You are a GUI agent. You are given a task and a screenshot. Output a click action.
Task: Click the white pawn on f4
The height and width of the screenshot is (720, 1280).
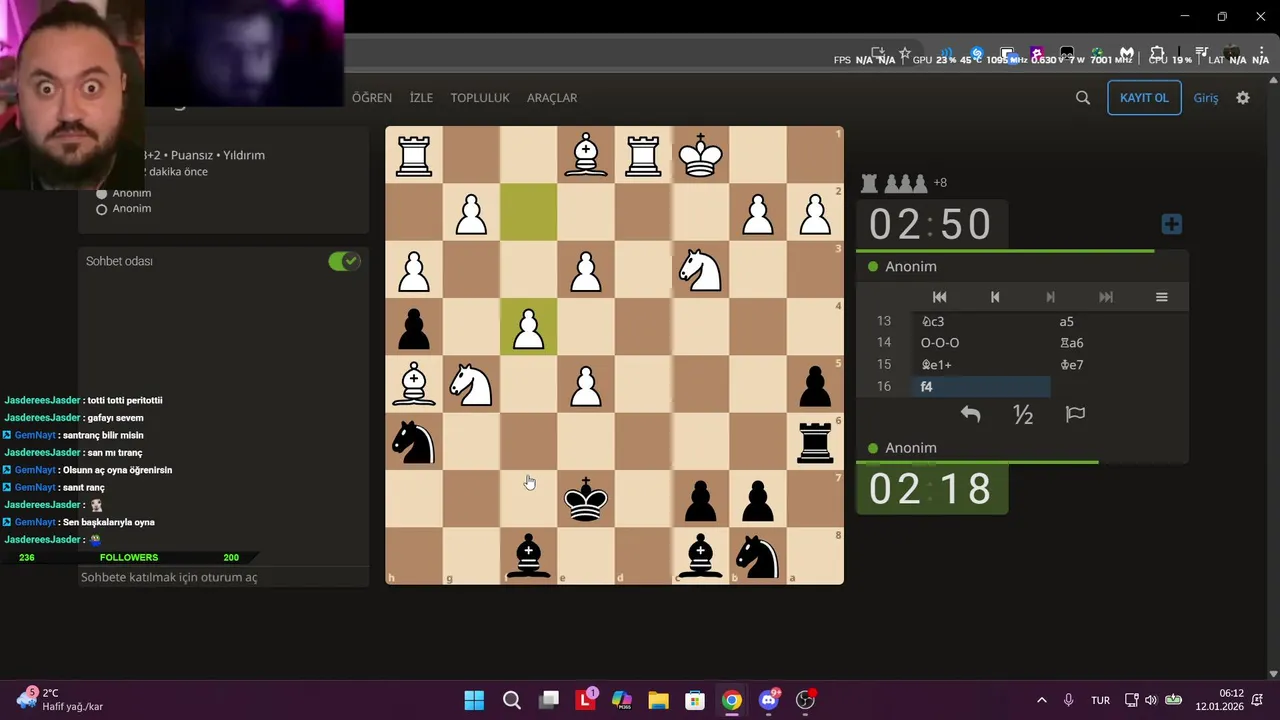point(529,327)
